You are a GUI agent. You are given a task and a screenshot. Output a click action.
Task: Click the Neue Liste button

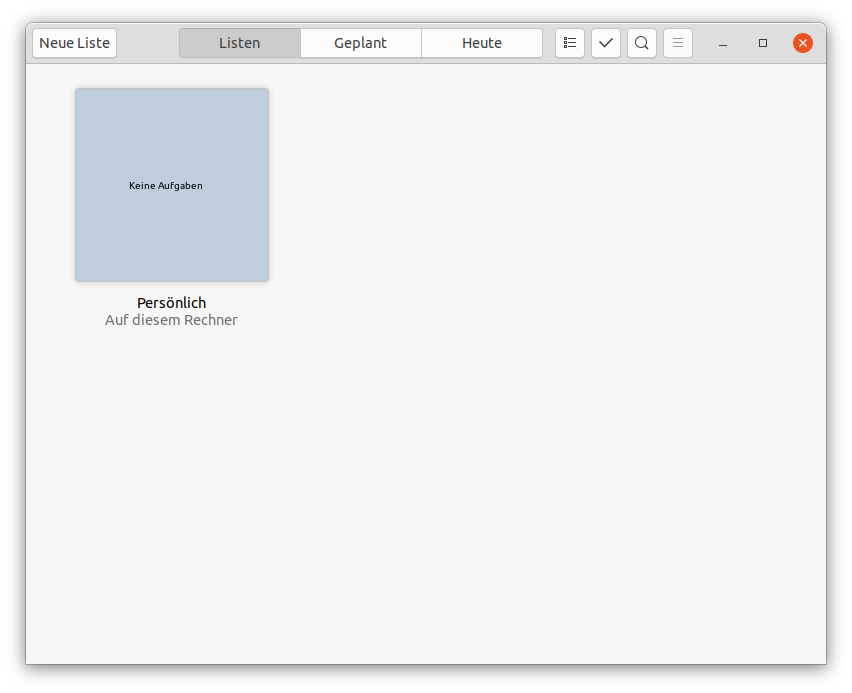[x=74, y=43]
